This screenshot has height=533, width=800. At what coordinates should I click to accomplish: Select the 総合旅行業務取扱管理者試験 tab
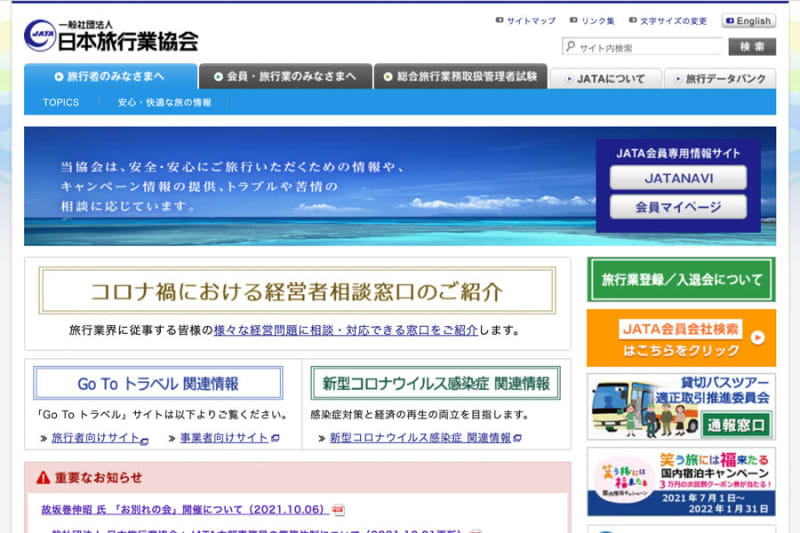(x=461, y=77)
